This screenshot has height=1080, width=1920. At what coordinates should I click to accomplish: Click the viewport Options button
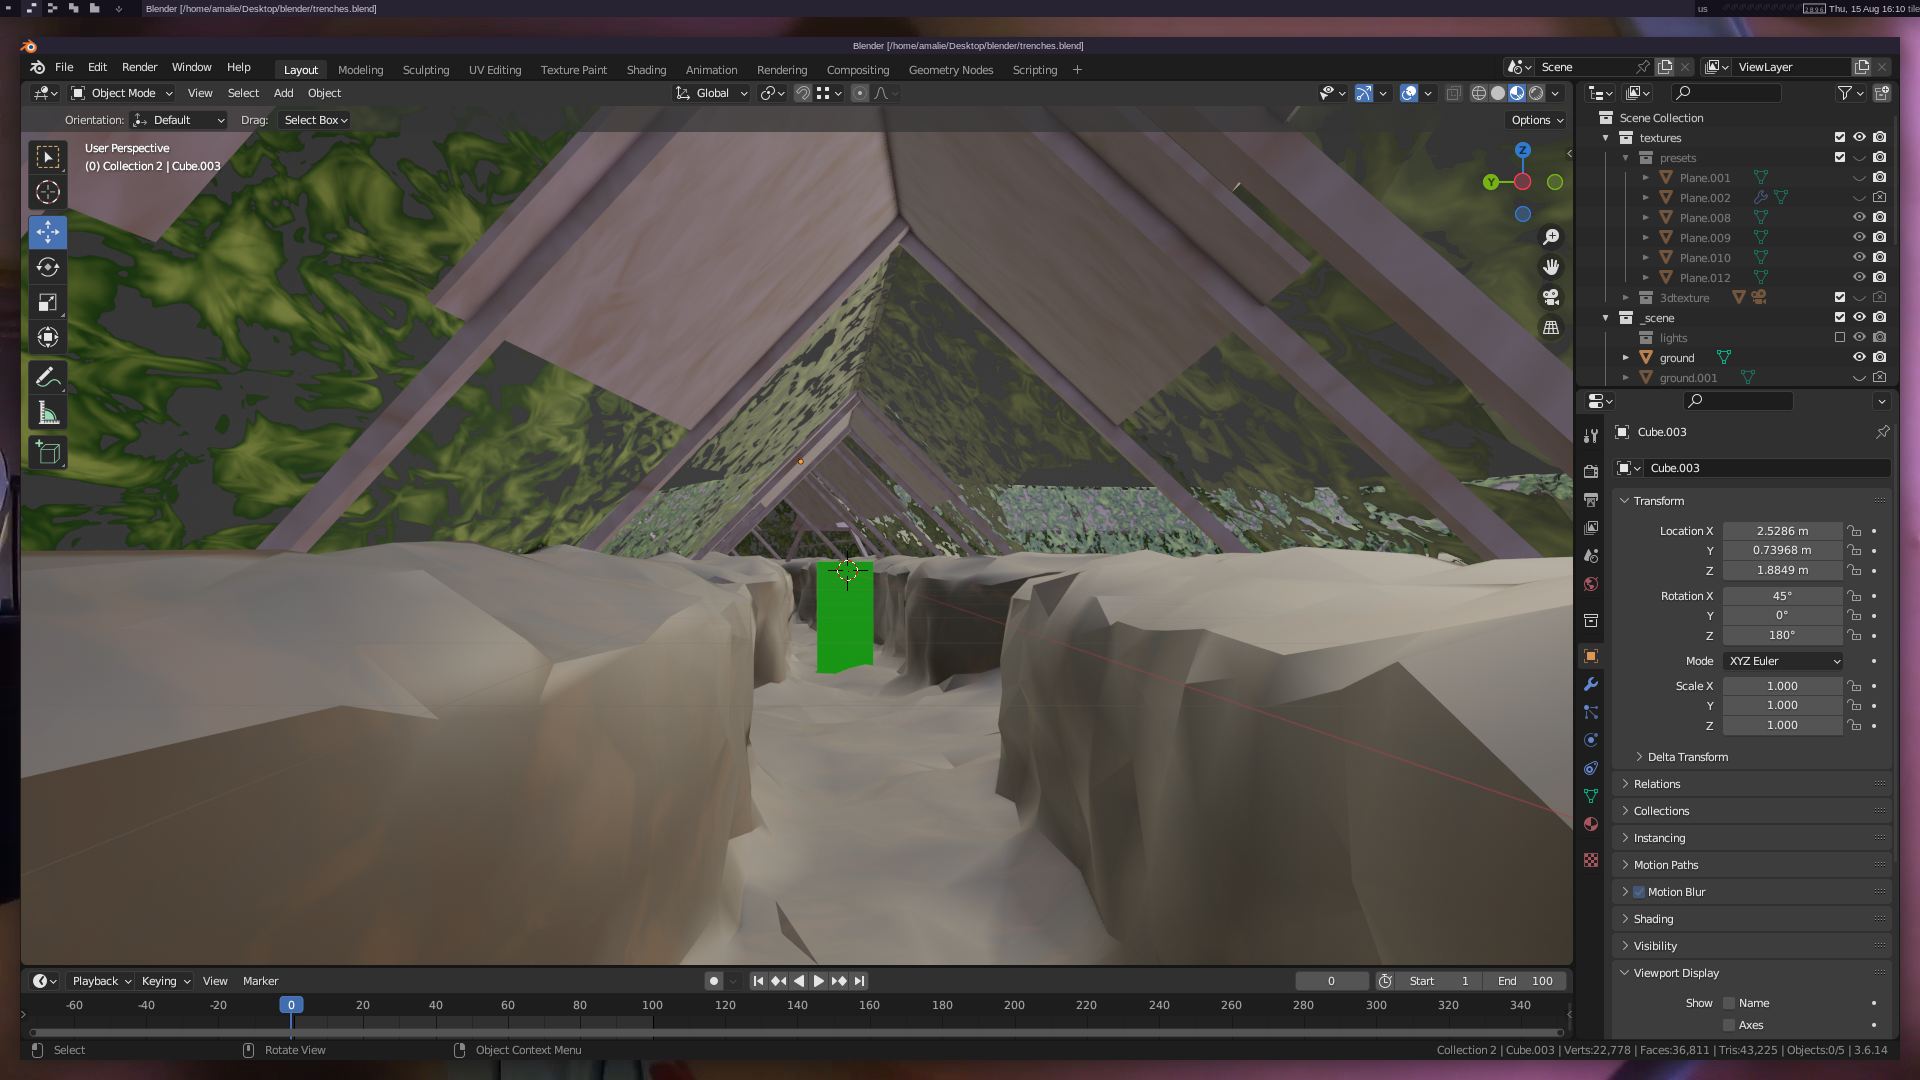1536,120
